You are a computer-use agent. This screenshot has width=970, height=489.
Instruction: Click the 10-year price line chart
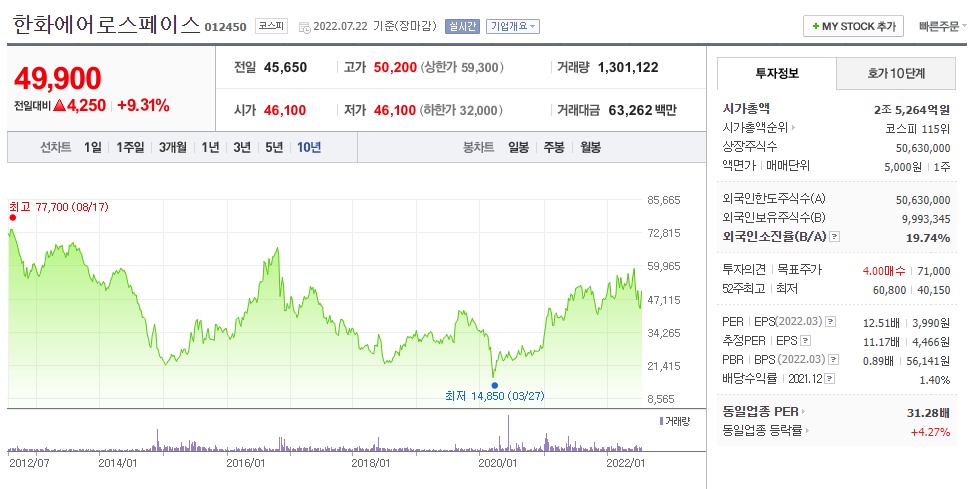[325, 303]
